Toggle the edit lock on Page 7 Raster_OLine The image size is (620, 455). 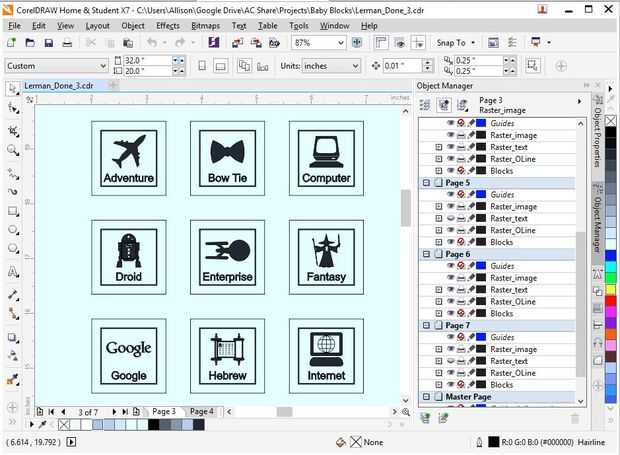(x=471, y=373)
